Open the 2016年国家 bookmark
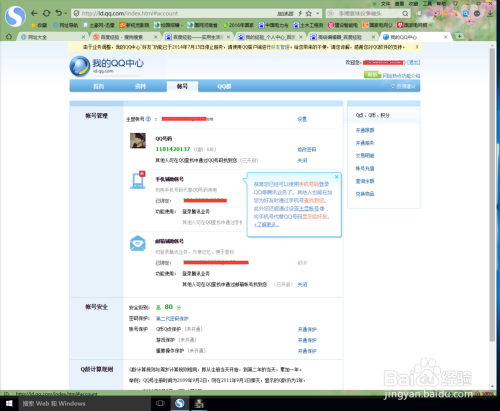500x411 pixels. pos(238,25)
